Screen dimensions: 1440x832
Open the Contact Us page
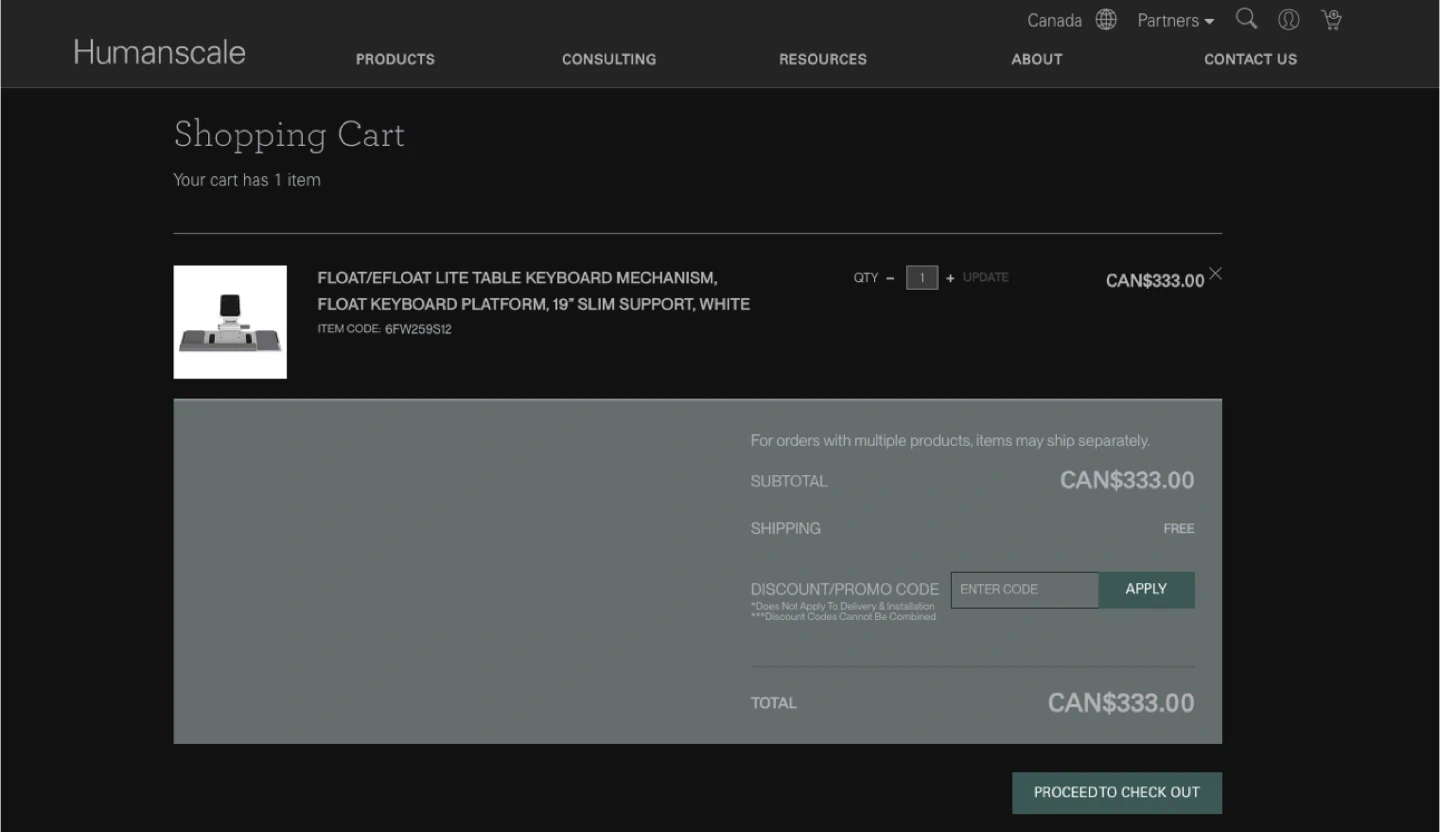coord(1250,59)
